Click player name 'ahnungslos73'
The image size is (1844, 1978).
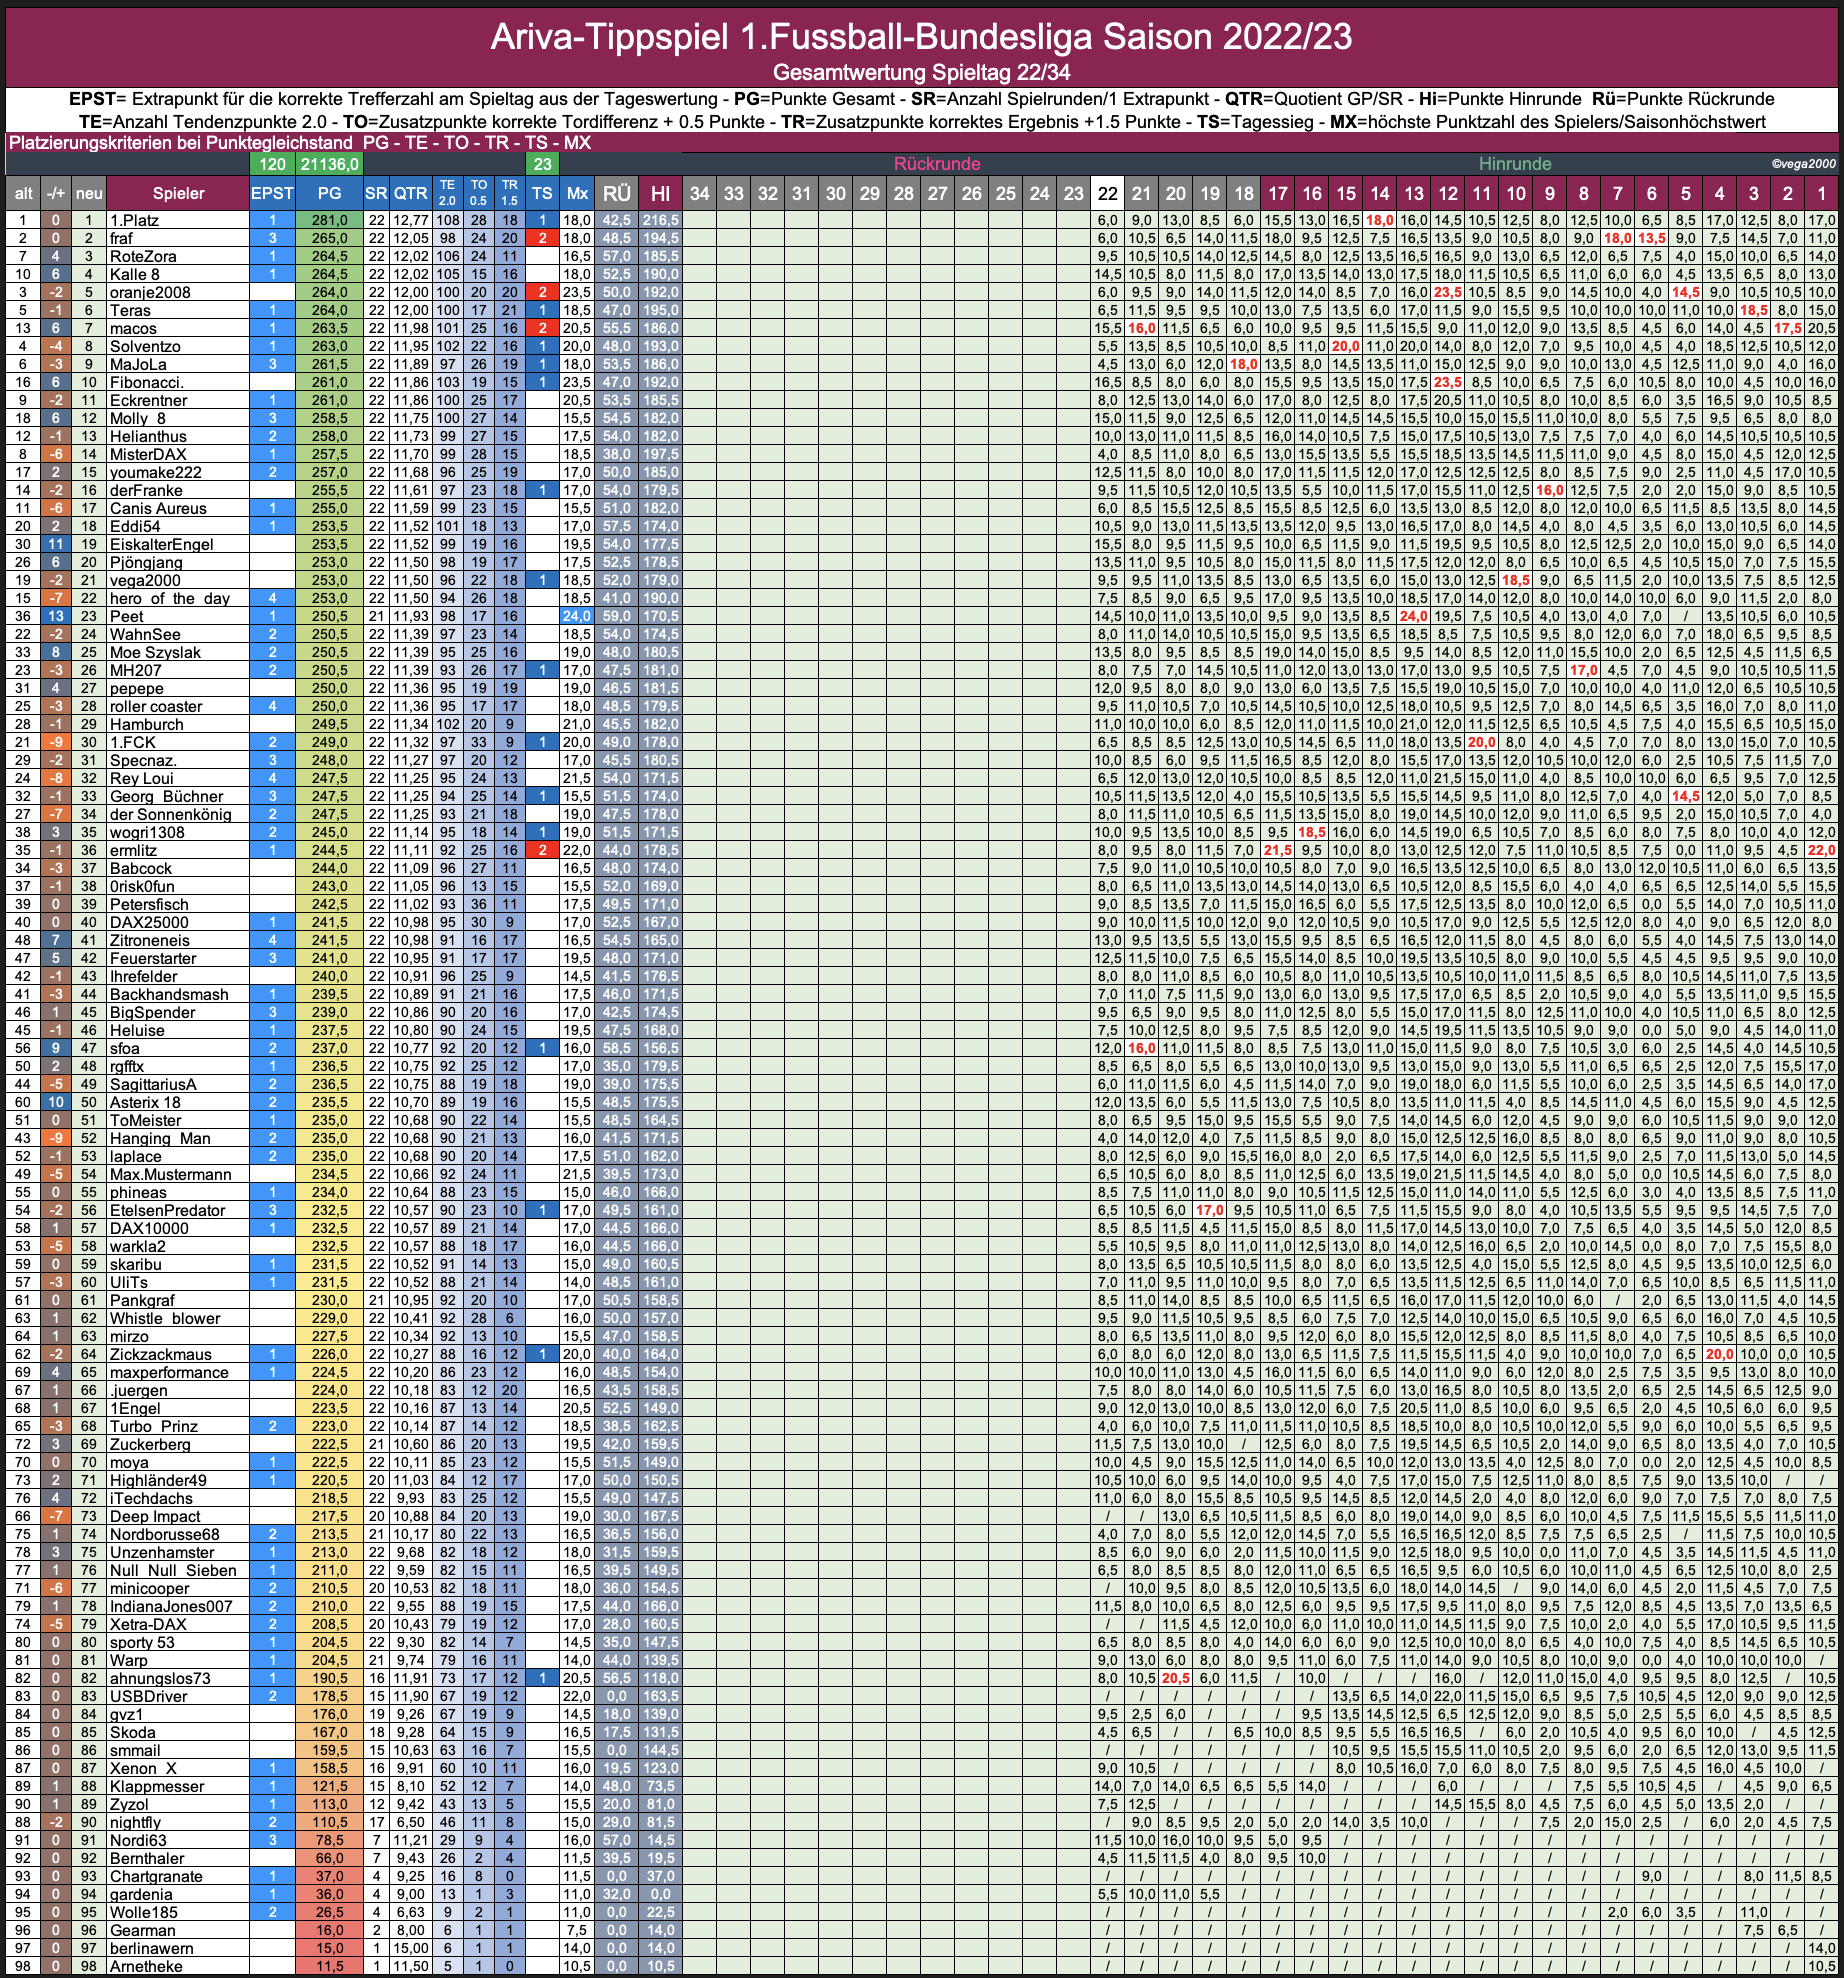(x=160, y=1678)
